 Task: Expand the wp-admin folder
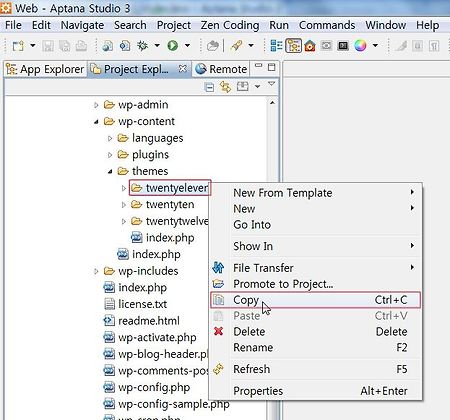click(x=96, y=105)
